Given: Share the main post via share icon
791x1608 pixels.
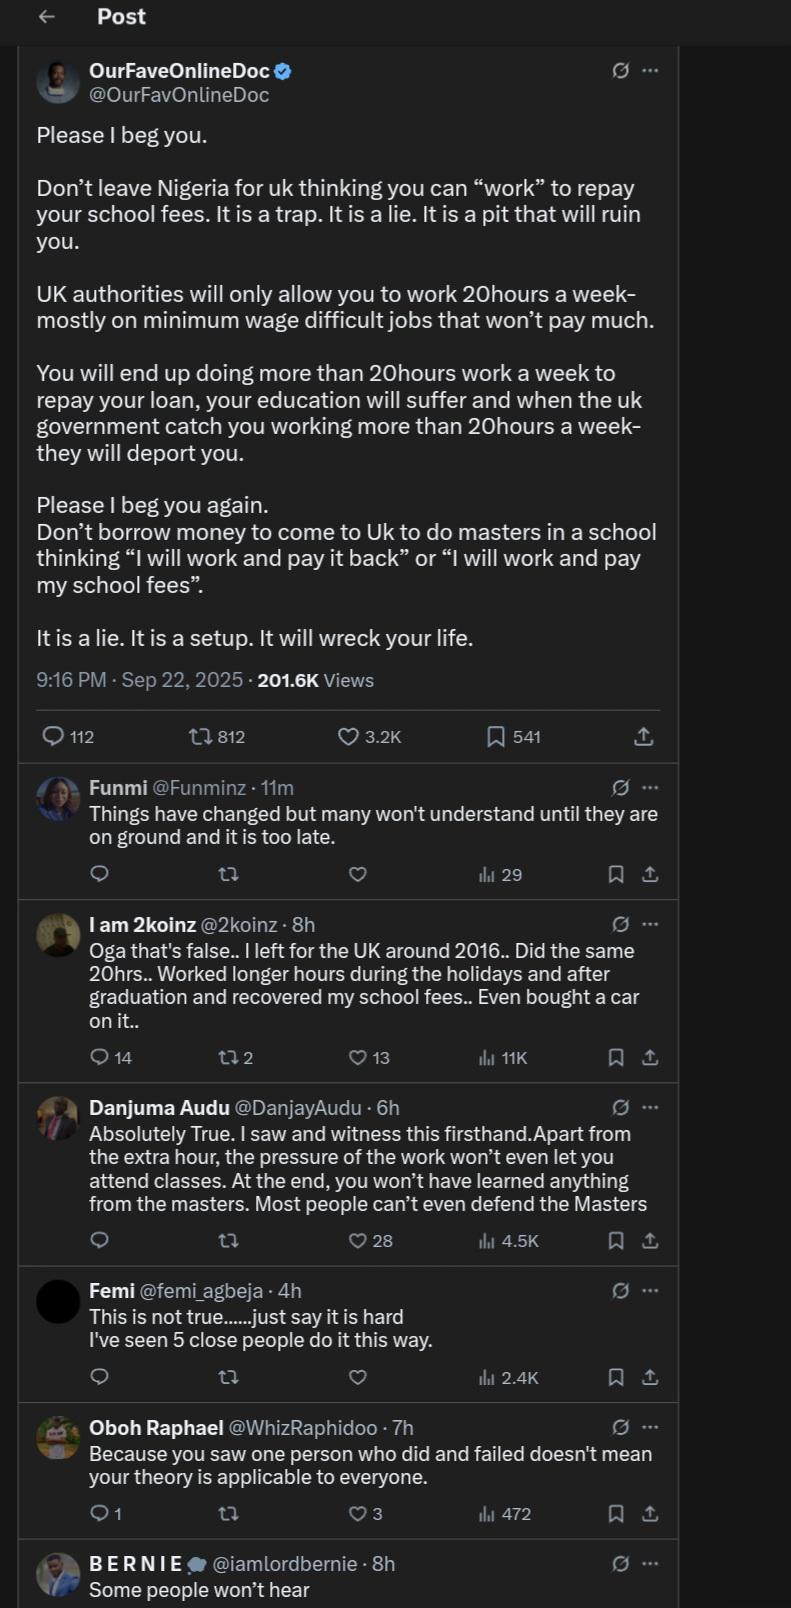Looking at the screenshot, I should pos(644,737).
